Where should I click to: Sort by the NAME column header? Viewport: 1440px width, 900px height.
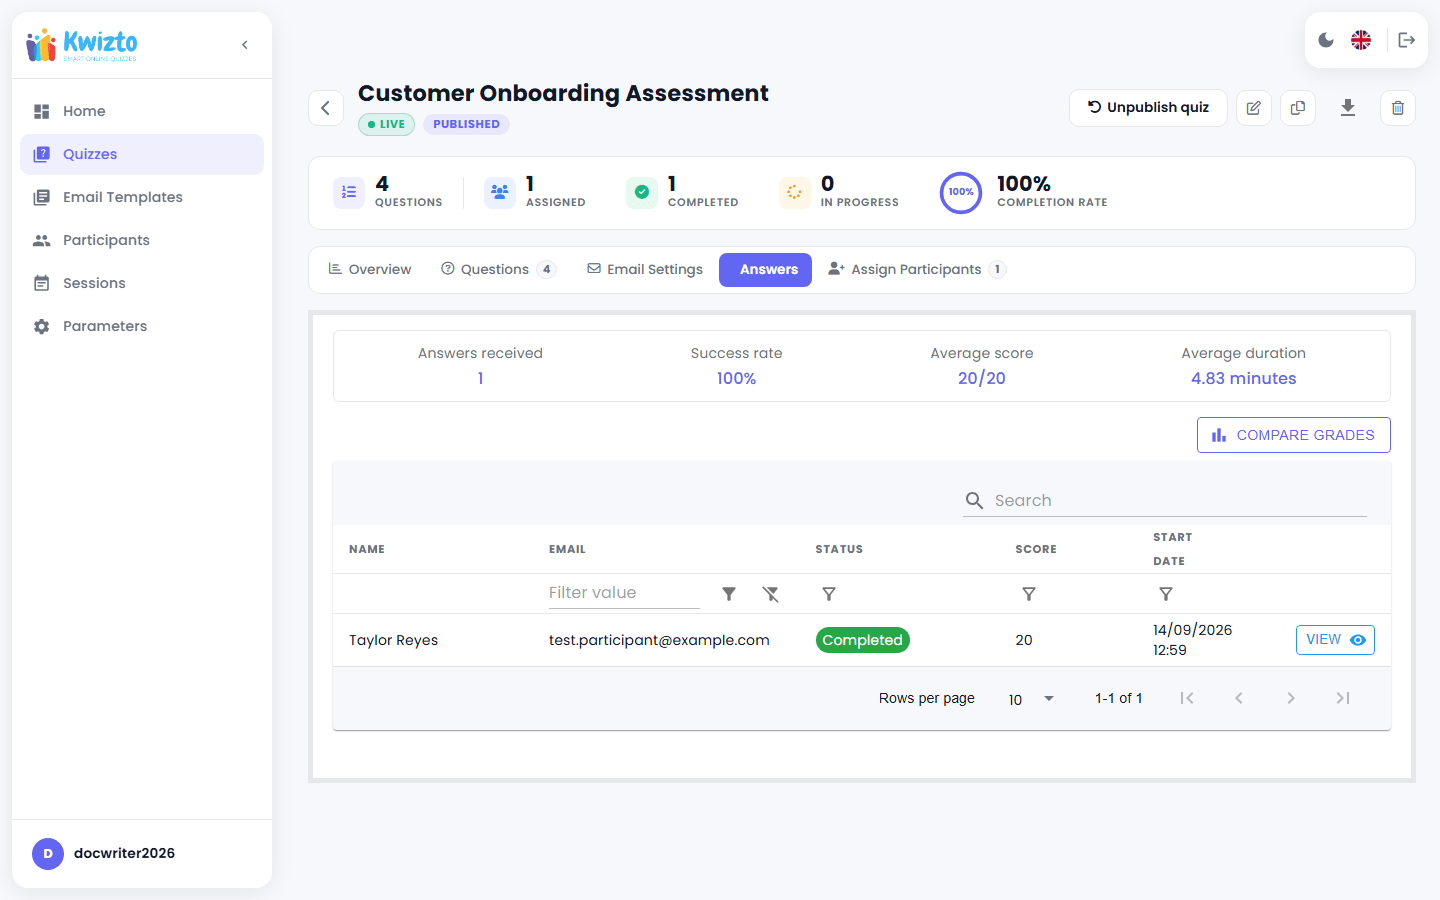point(367,549)
